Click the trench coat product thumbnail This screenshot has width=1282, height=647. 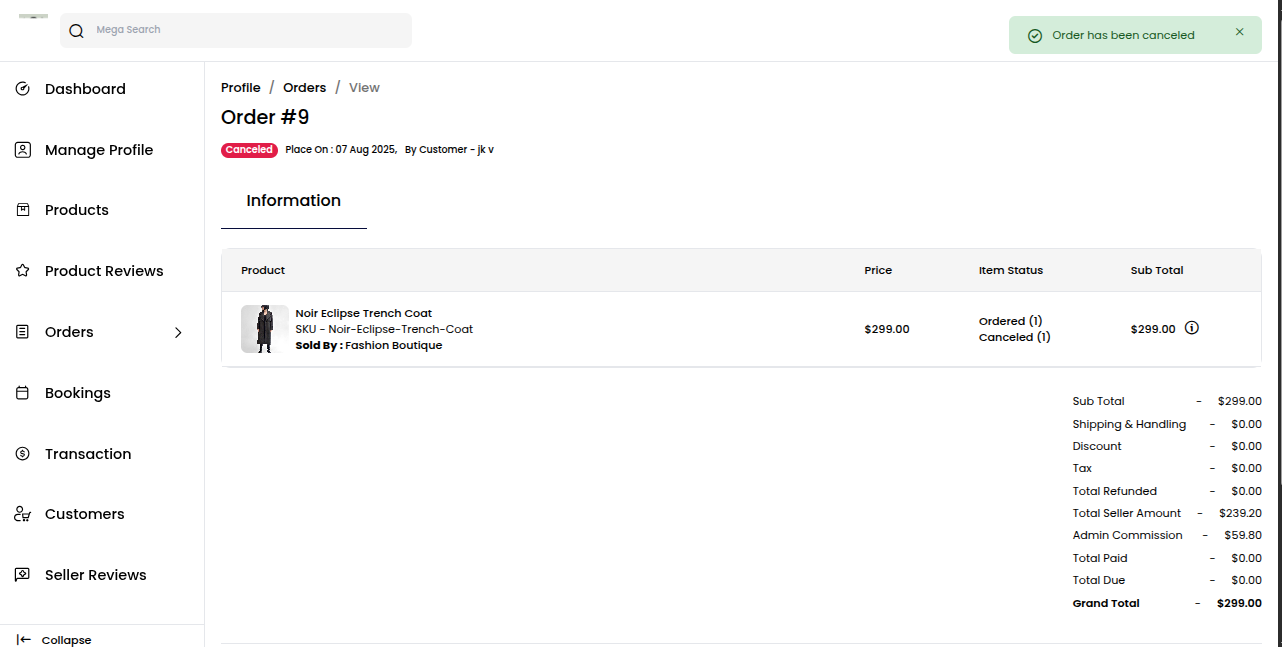264,328
